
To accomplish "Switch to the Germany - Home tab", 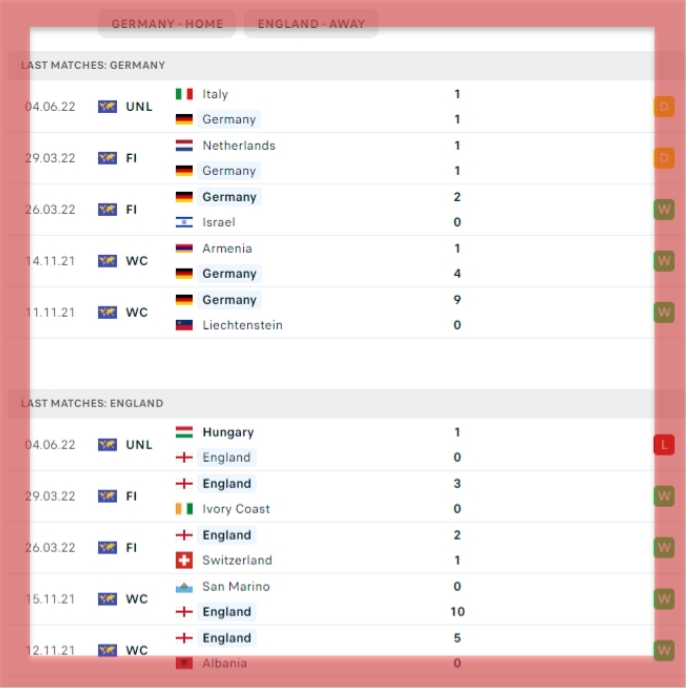I will point(167,24).
